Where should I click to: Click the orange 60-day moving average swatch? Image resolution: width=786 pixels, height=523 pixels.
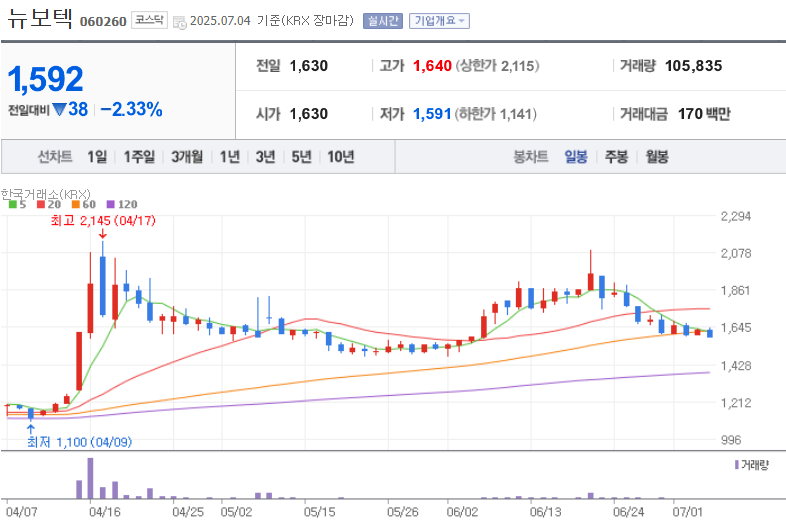point(76,204)
